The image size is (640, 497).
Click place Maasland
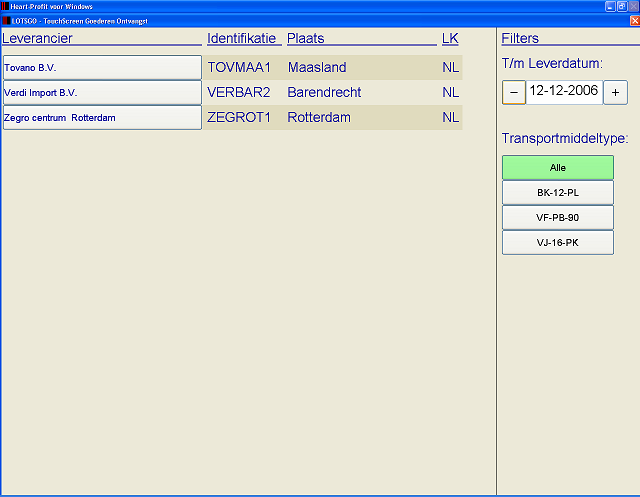(x=317, y=67)
